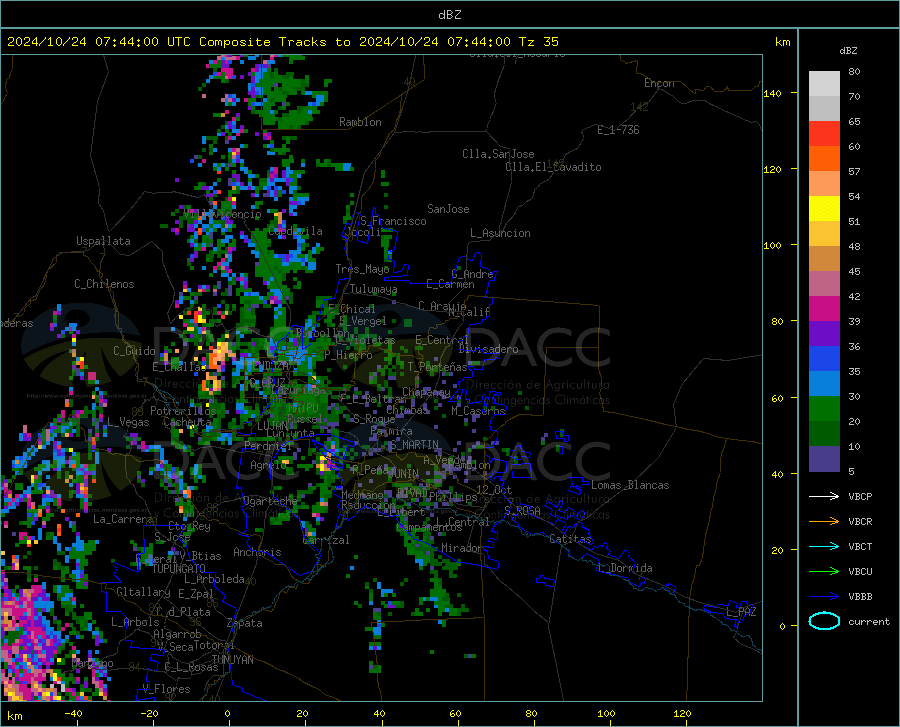Click the dBZ heading above the color legend

click(848, 50)
